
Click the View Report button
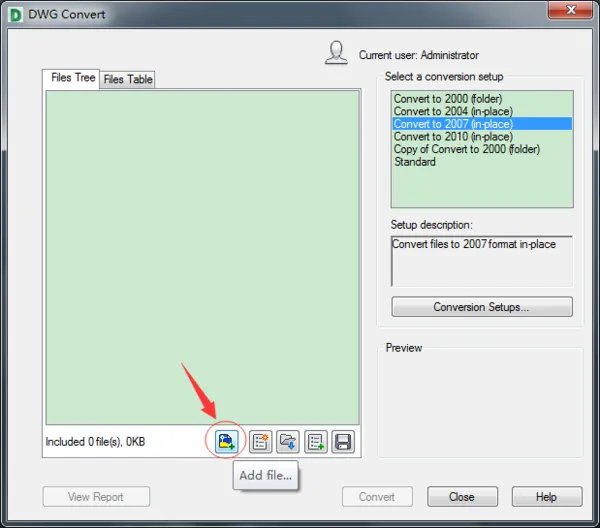[96, 497]
